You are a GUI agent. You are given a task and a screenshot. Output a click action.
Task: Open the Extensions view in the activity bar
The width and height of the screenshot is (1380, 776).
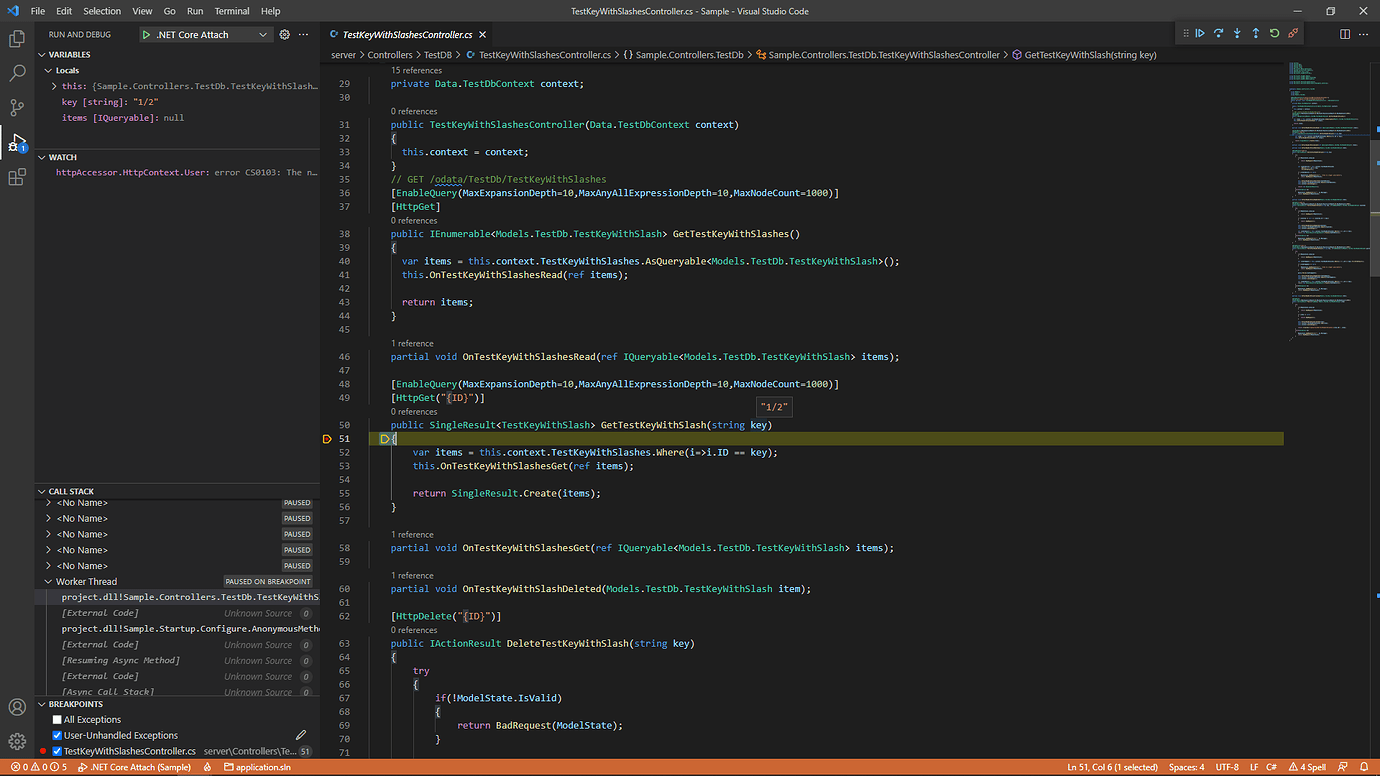pos(16,176)
